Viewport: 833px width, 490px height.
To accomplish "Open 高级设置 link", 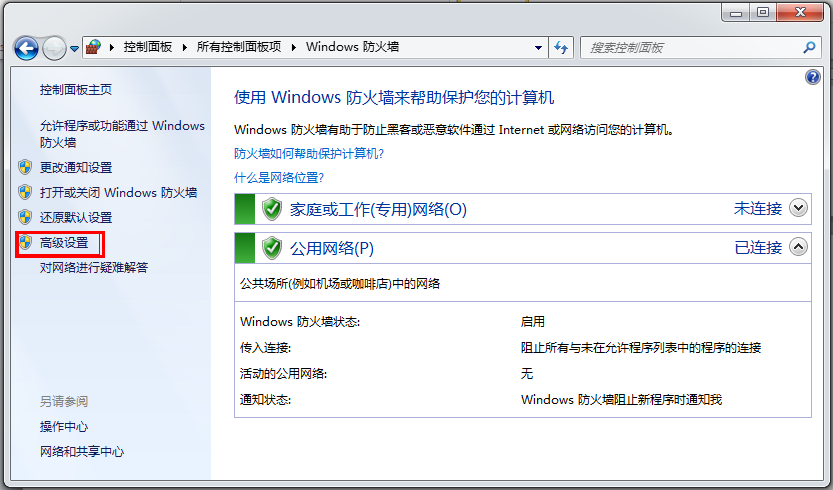I will point(64,243).
